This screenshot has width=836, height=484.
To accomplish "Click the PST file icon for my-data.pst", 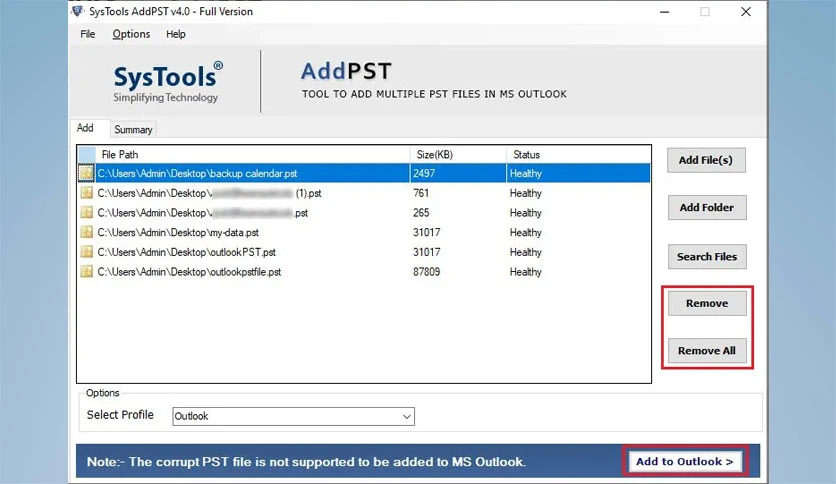I will pyautogui.click(x=86, y=232).
